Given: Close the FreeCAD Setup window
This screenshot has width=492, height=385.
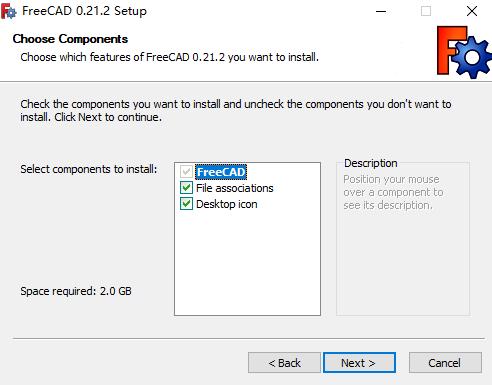Looking at the screenshot, I should pos(472,11).
